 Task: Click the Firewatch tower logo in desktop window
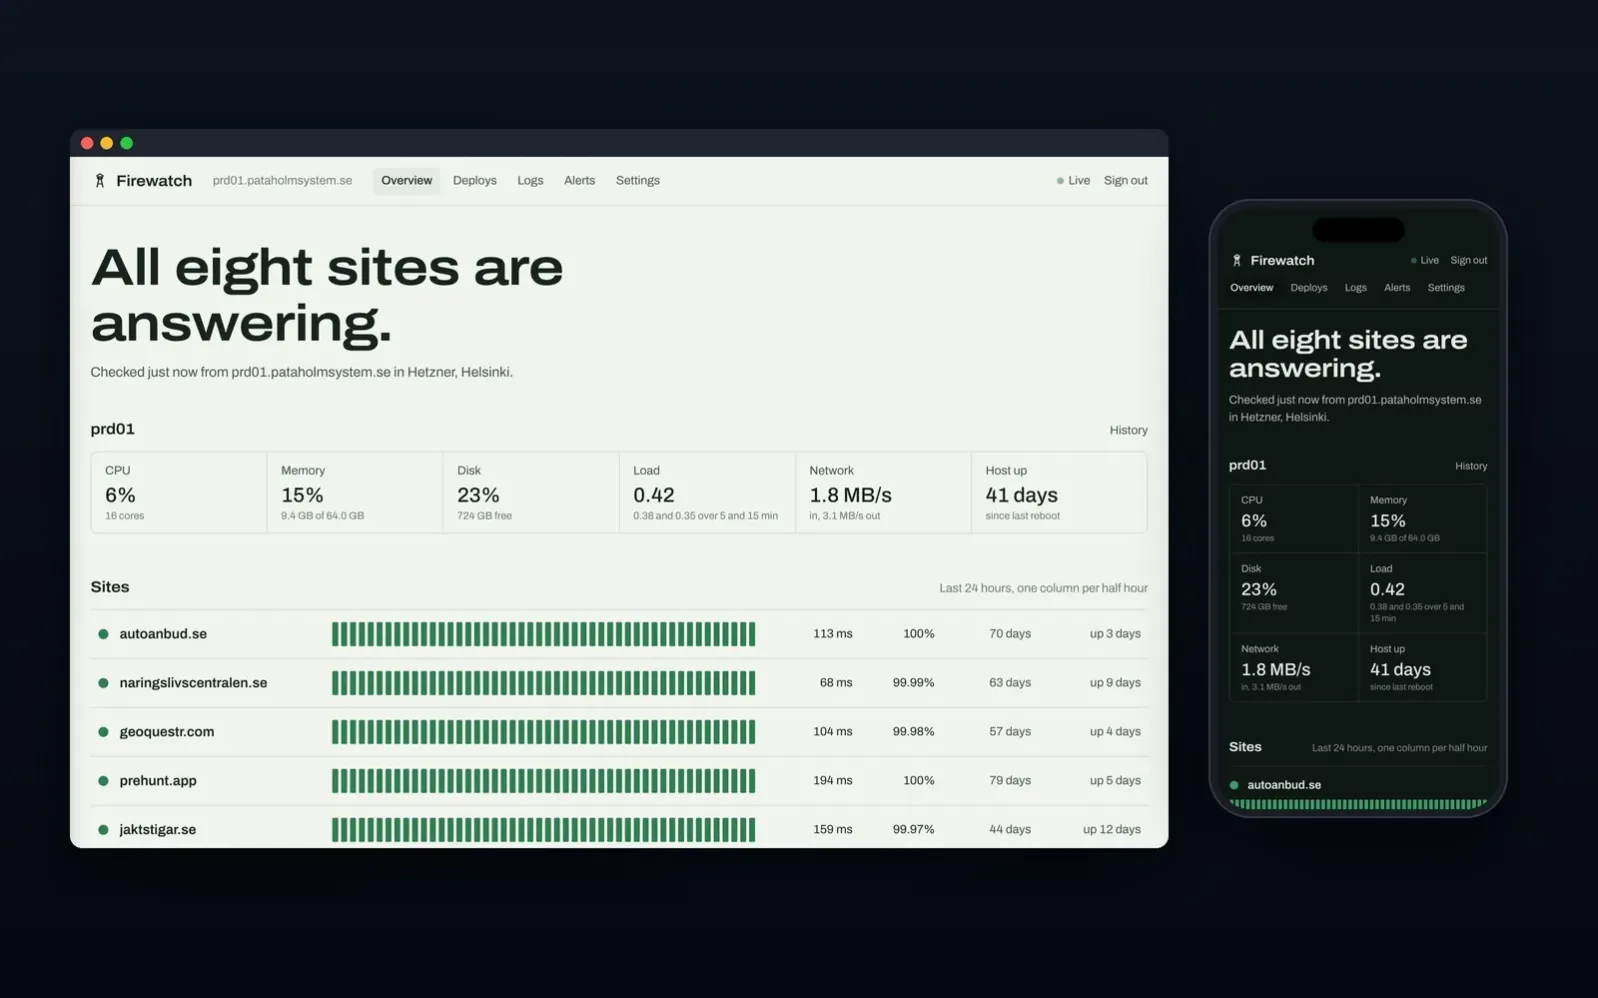tap(99, 181)
